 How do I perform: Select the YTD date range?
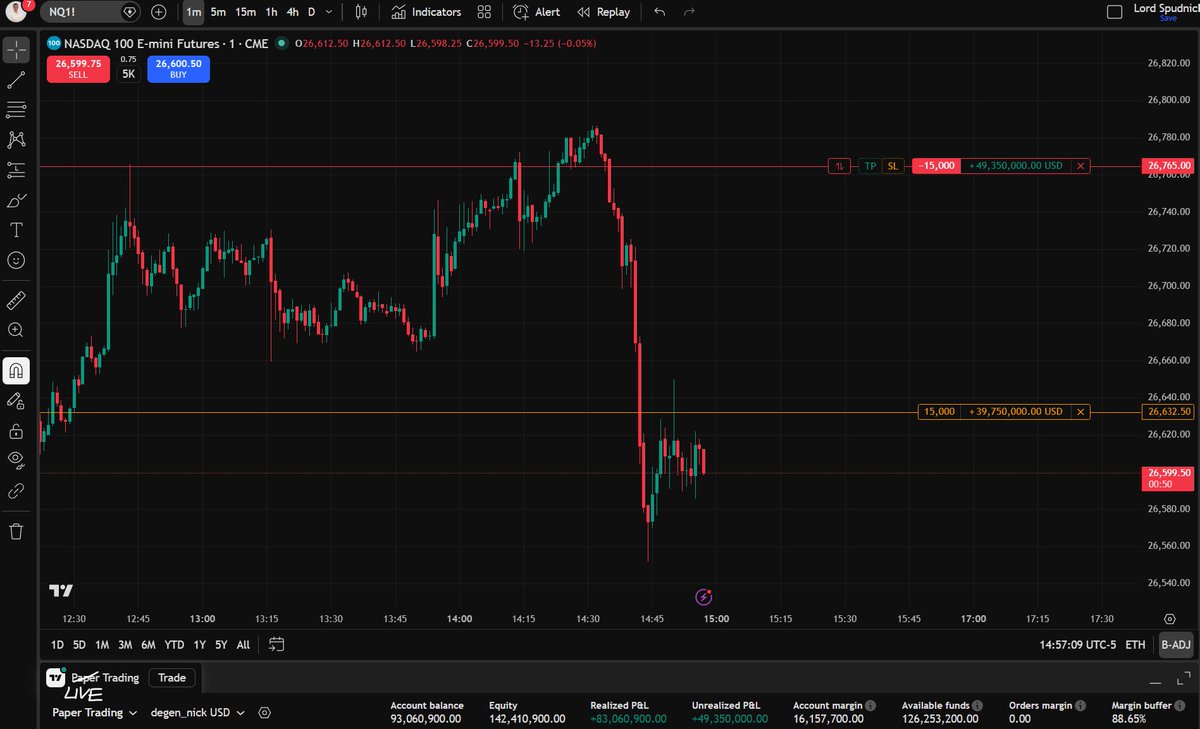pyautogui.click(x=174, y=645)
